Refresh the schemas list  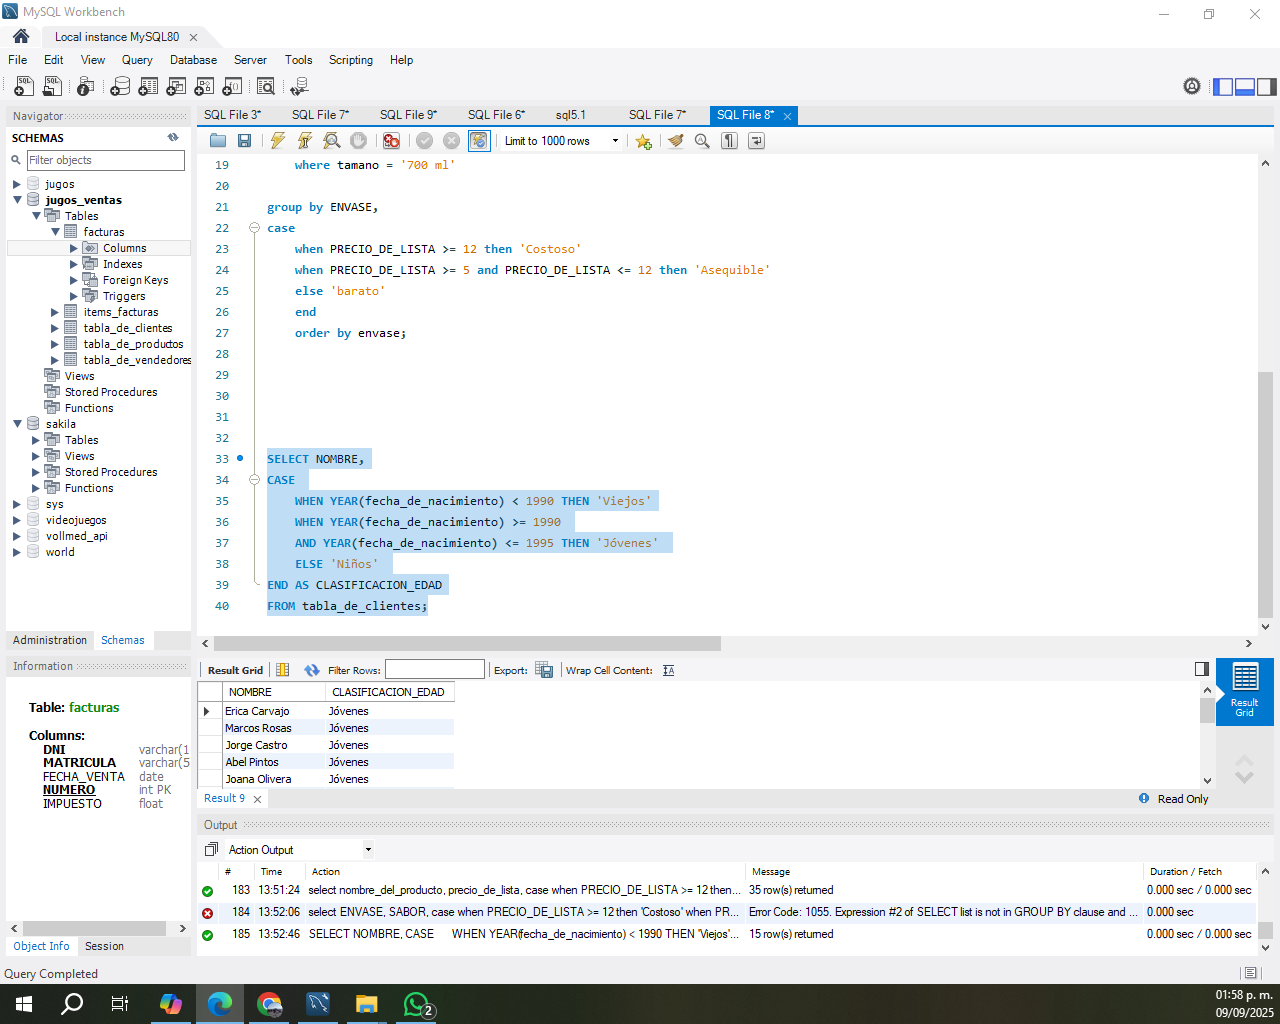coord(173,137)
